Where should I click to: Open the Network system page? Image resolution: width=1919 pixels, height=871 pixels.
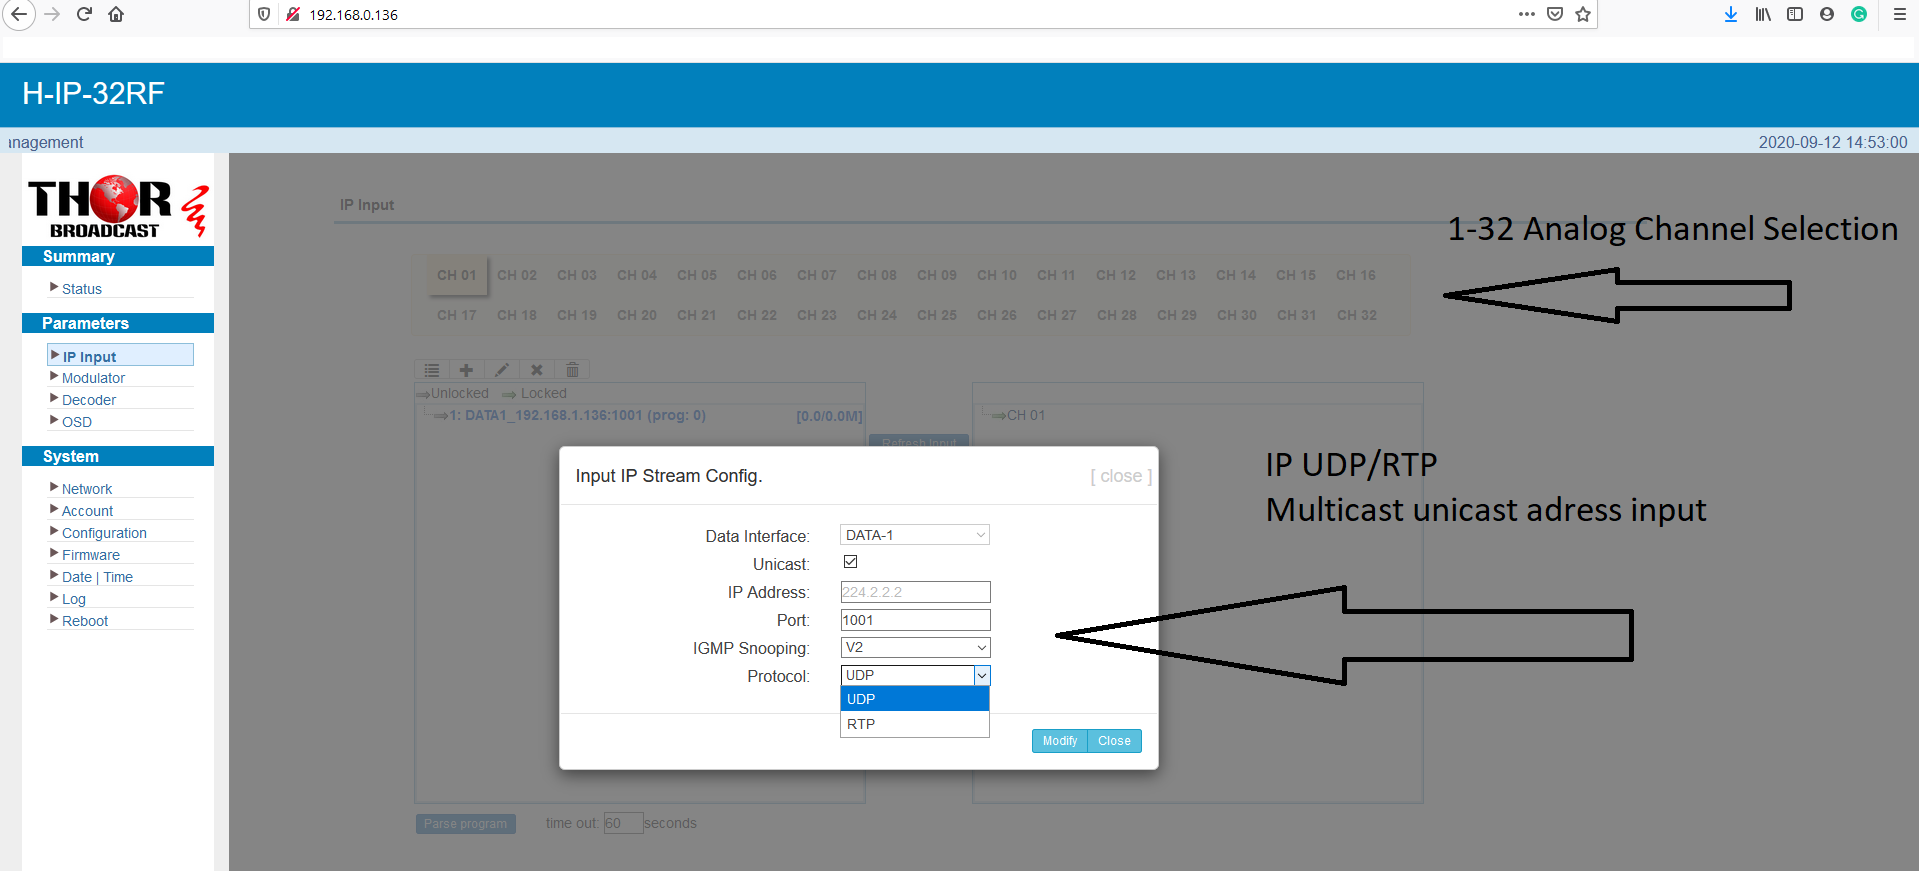[87, 489]
